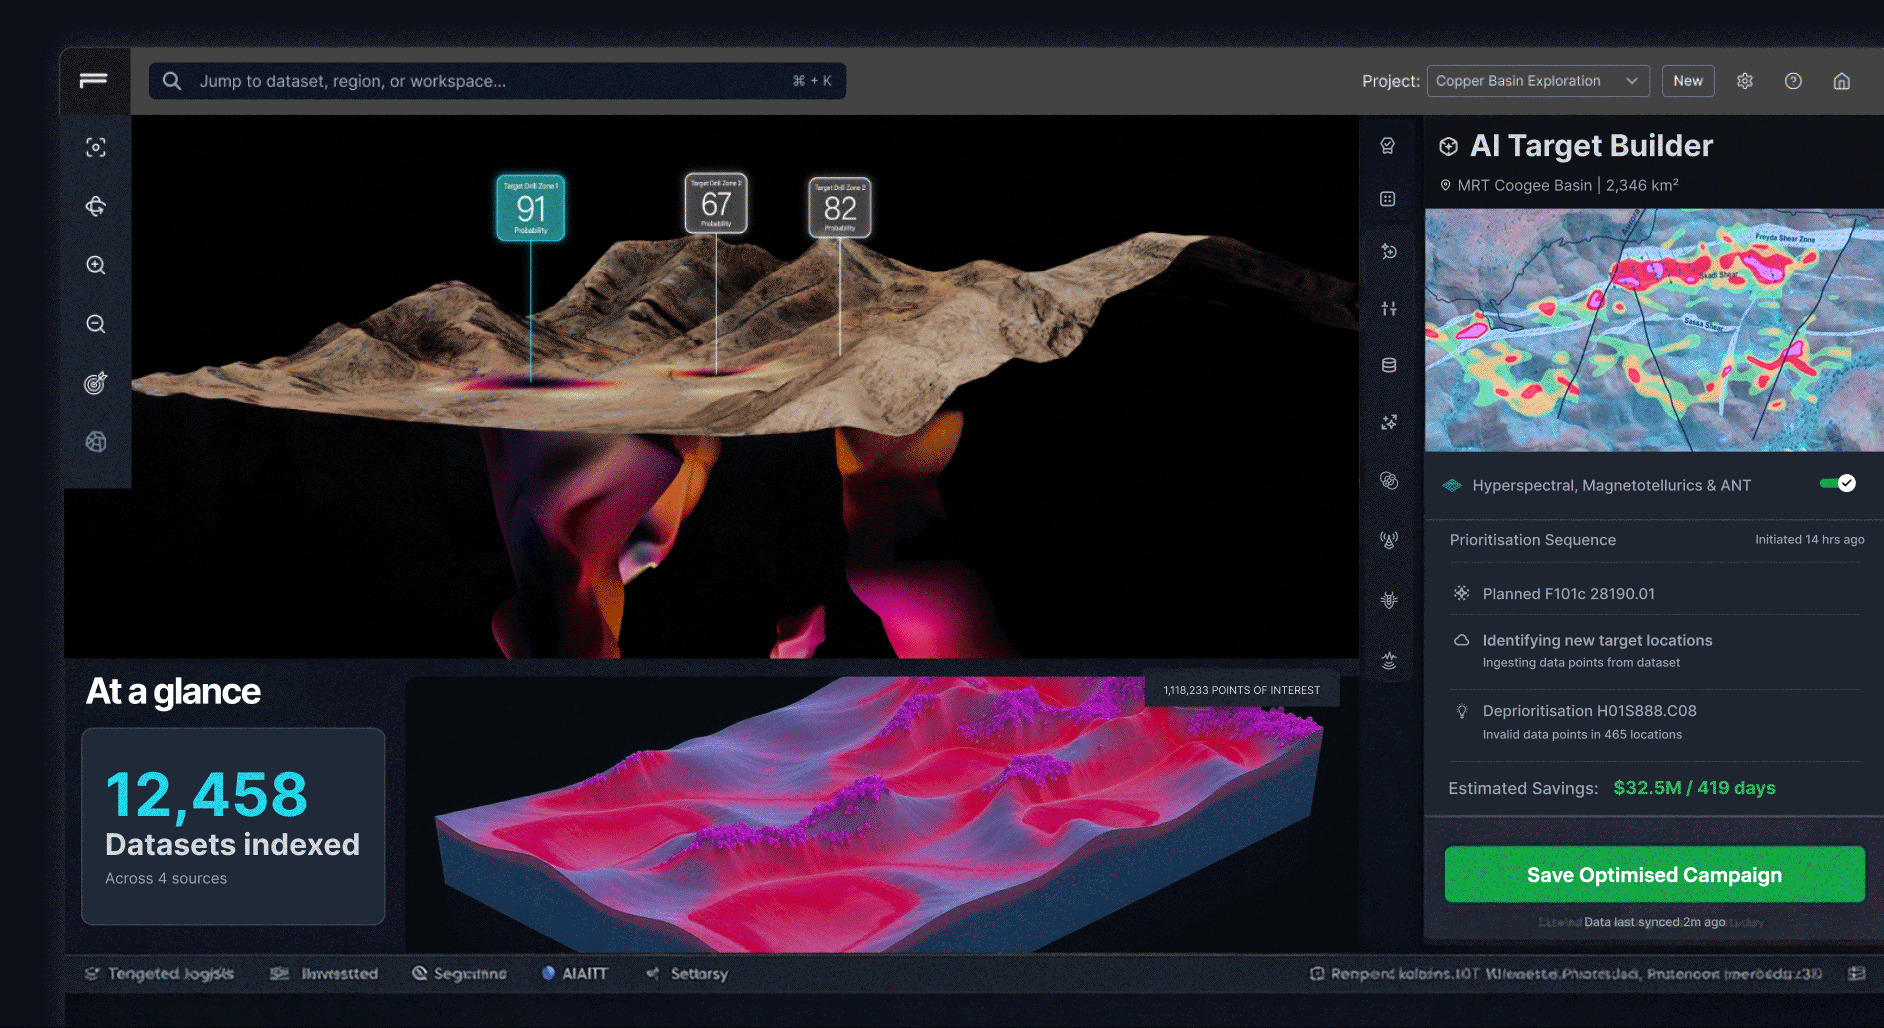Select the target bullseye tool
This screenshot has width=1884, height=1028.
96,383
